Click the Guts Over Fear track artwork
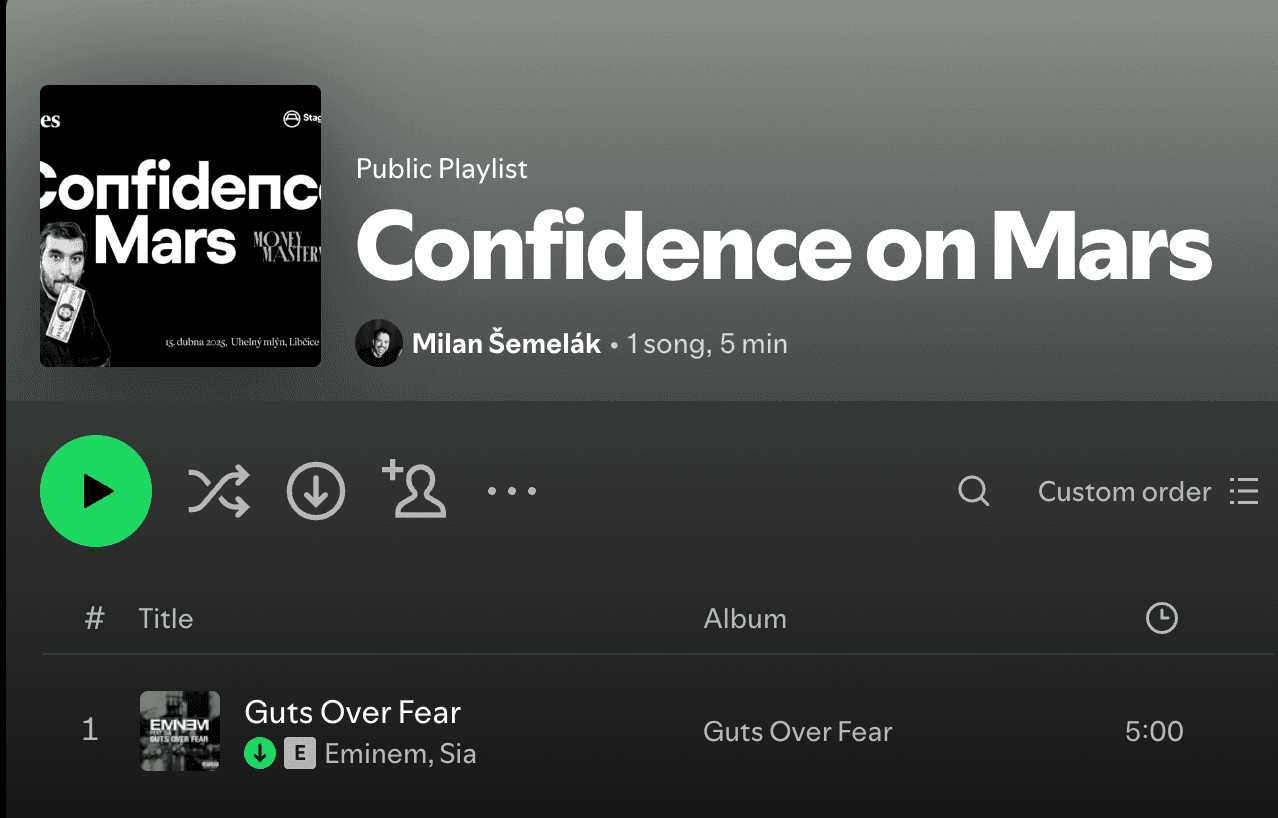The image size is (1278, 818). tap(180, 731)
